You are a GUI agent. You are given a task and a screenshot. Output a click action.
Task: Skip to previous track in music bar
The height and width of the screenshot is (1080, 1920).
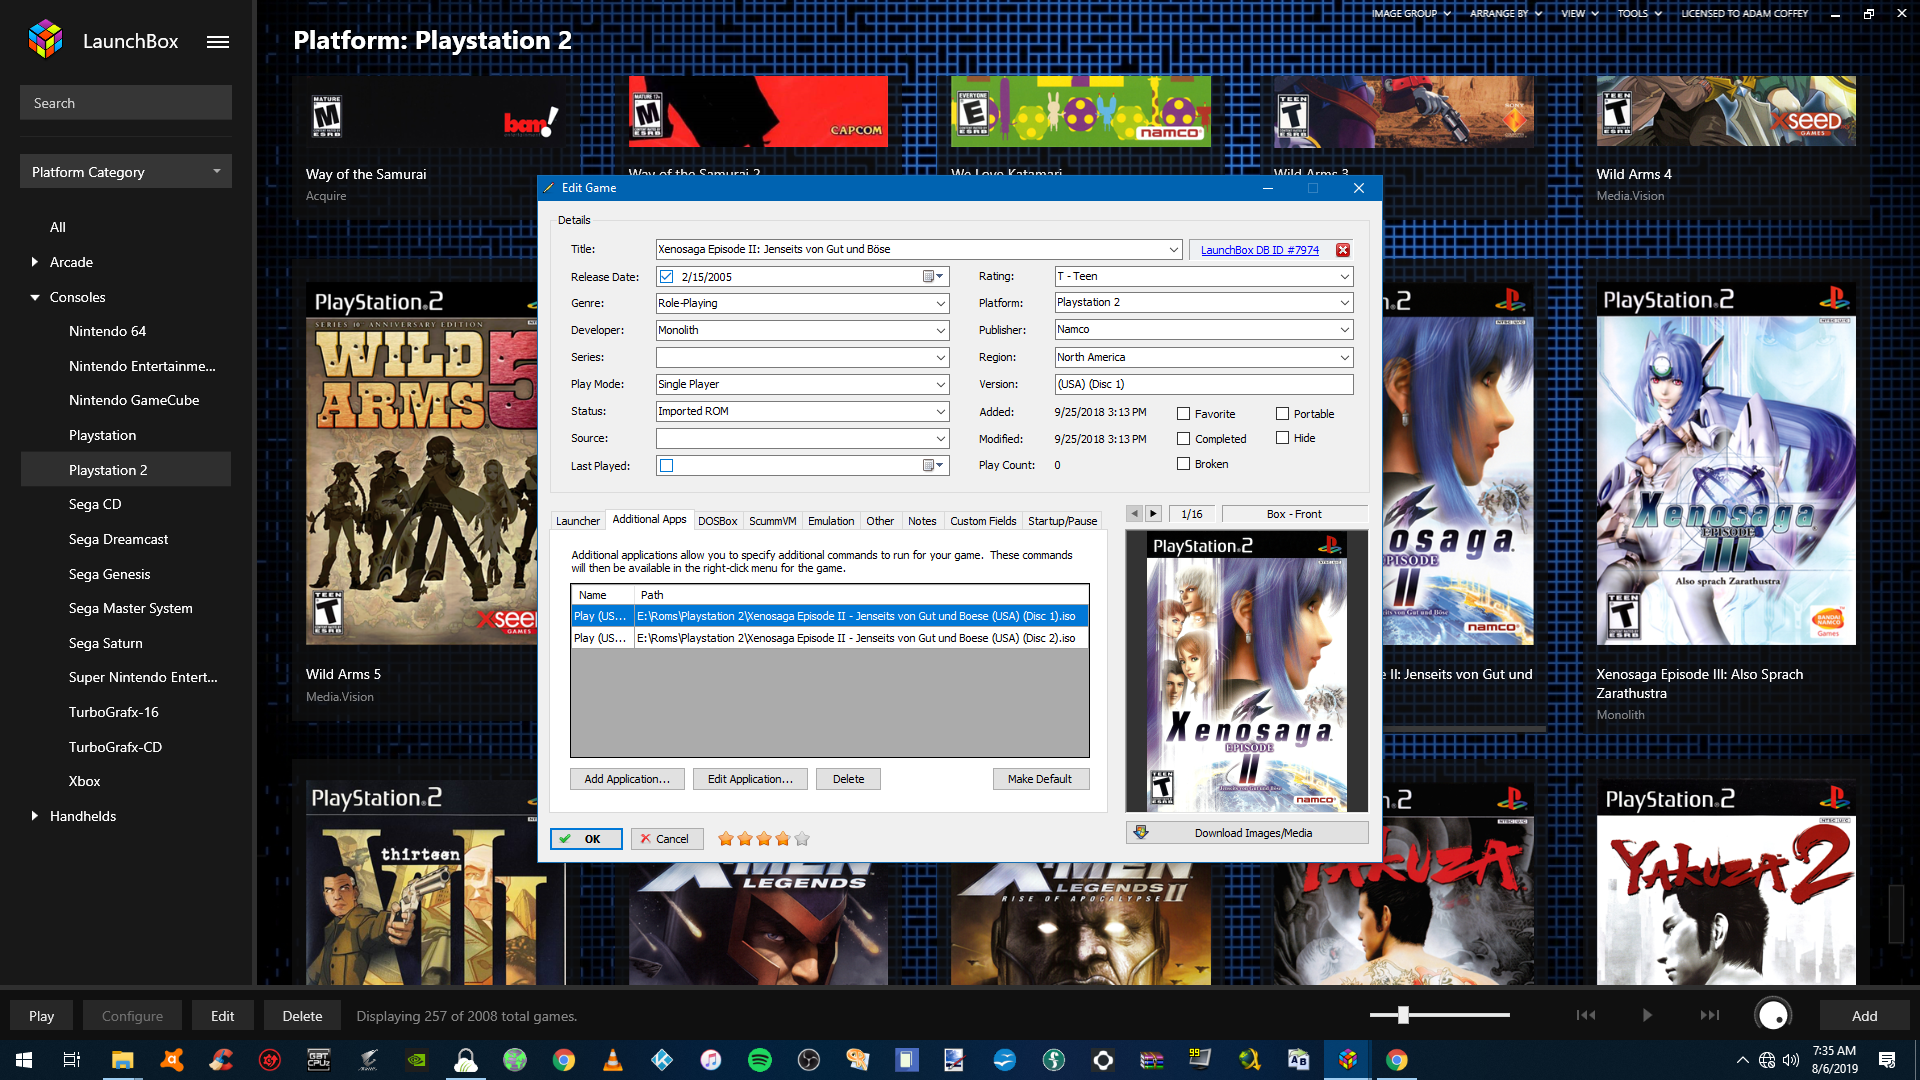click(x=1586, y=1015)
